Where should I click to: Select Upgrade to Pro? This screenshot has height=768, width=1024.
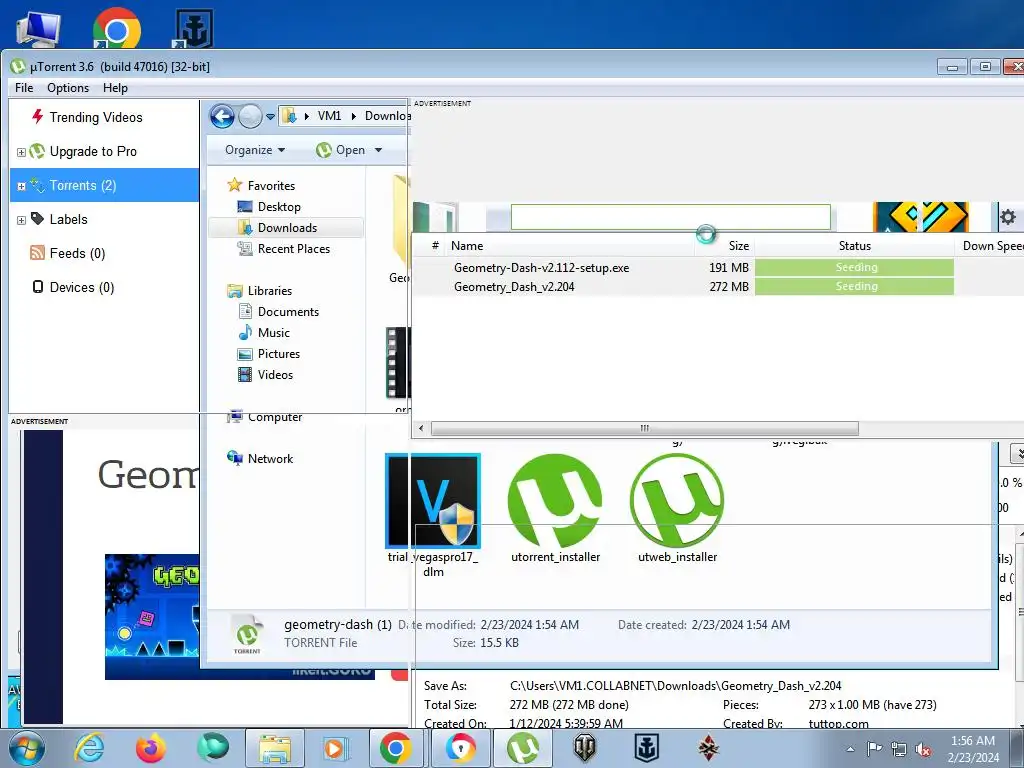click(x=93, y=152)
